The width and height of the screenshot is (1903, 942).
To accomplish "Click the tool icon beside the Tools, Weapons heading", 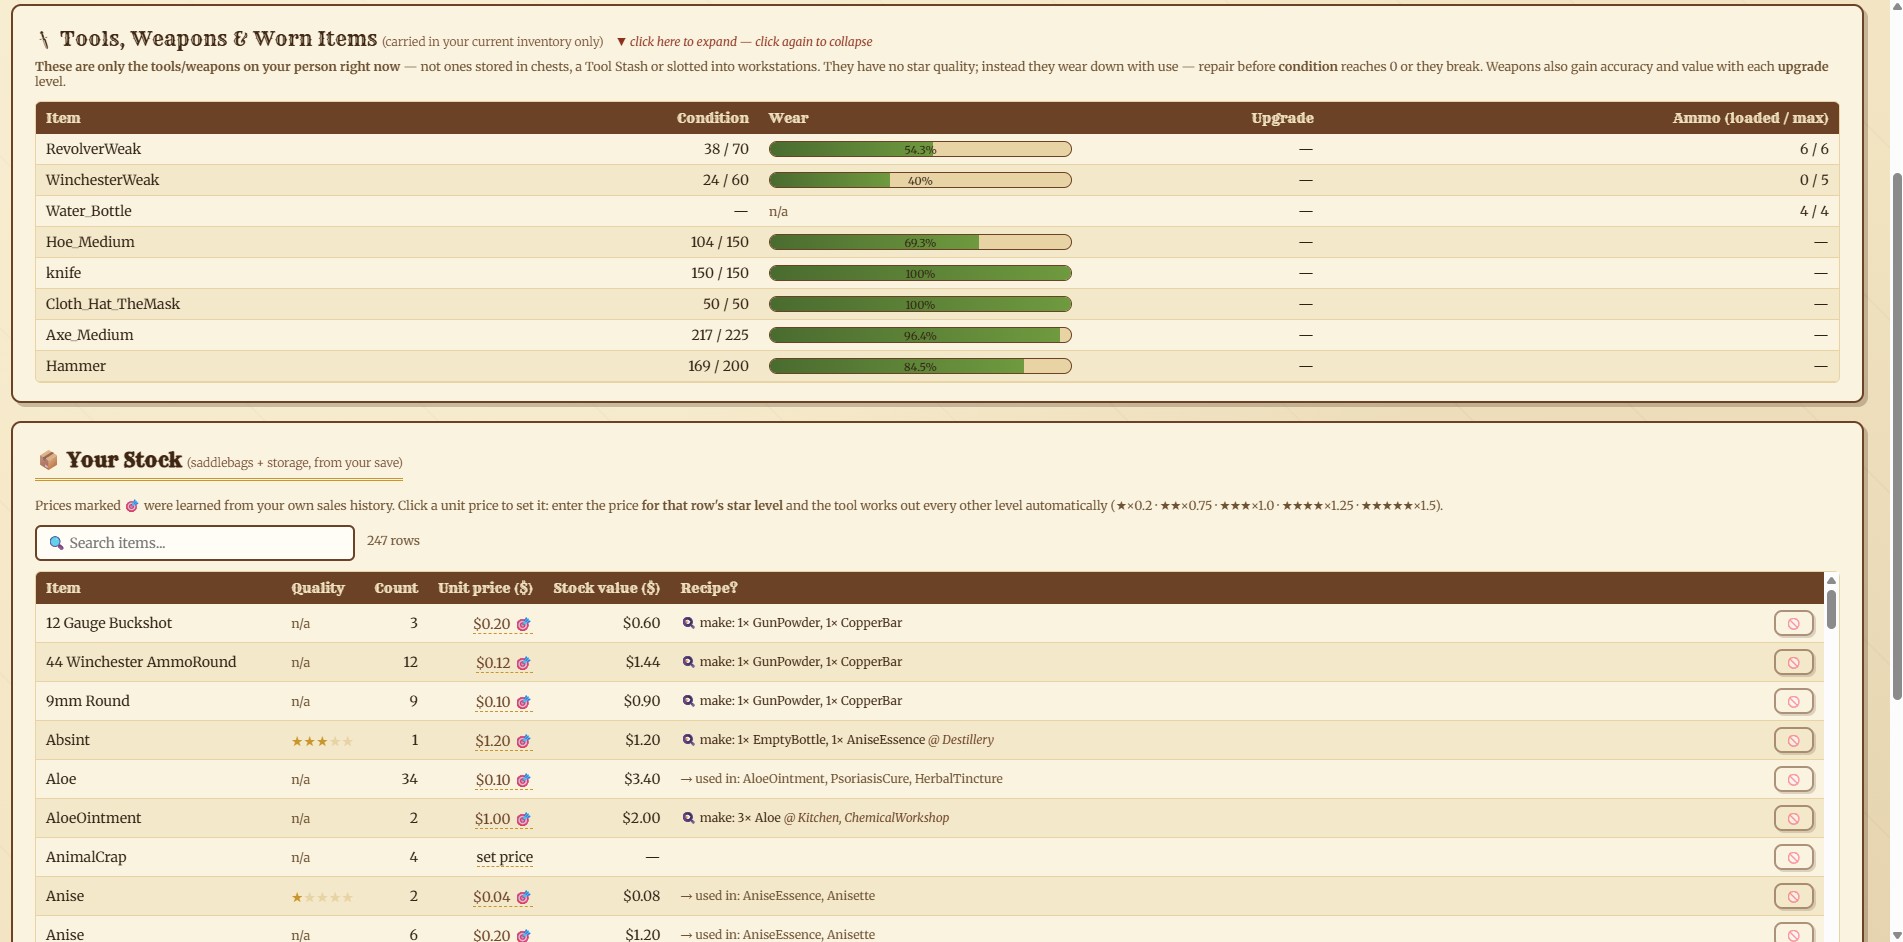I will click(43, 39).
